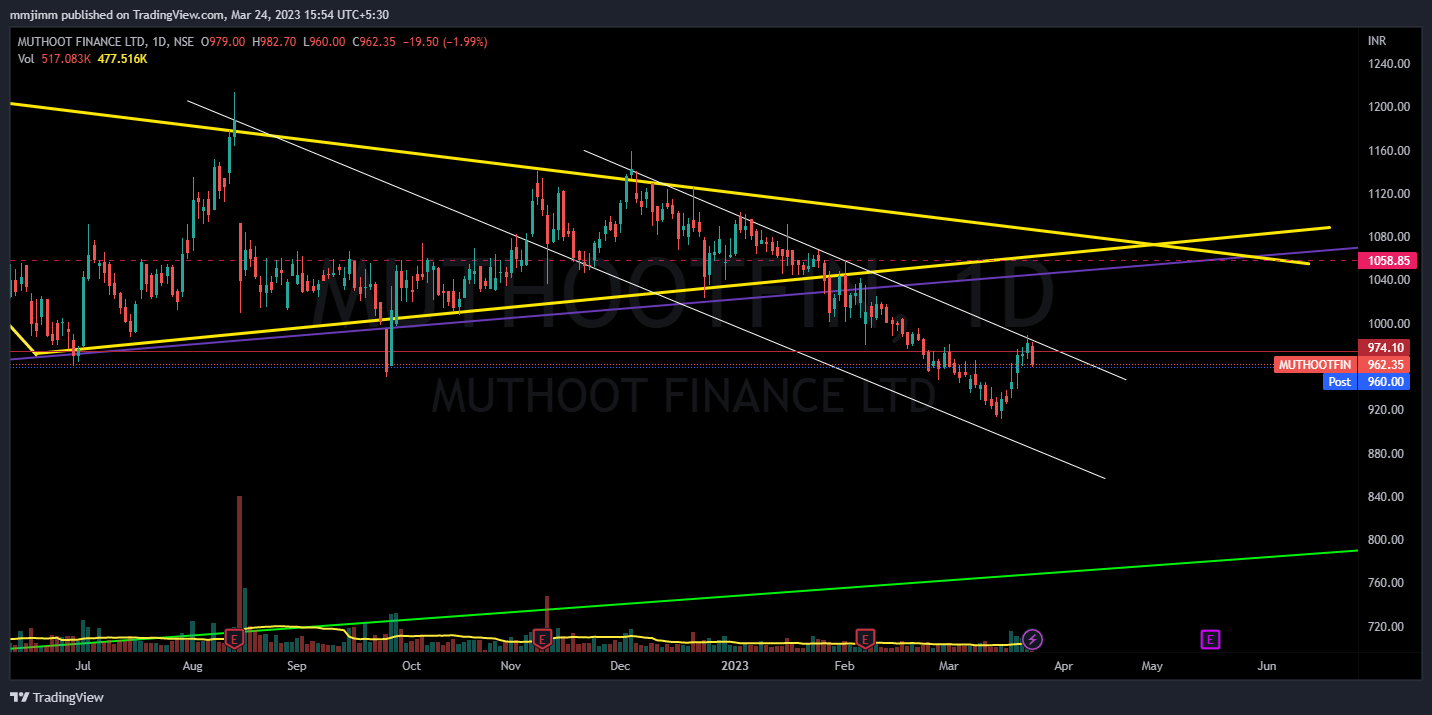This screenshot has width=1432, height=715.
Task: Click the yellow 477.516K volume average value
Action: (x=122, y=59)
